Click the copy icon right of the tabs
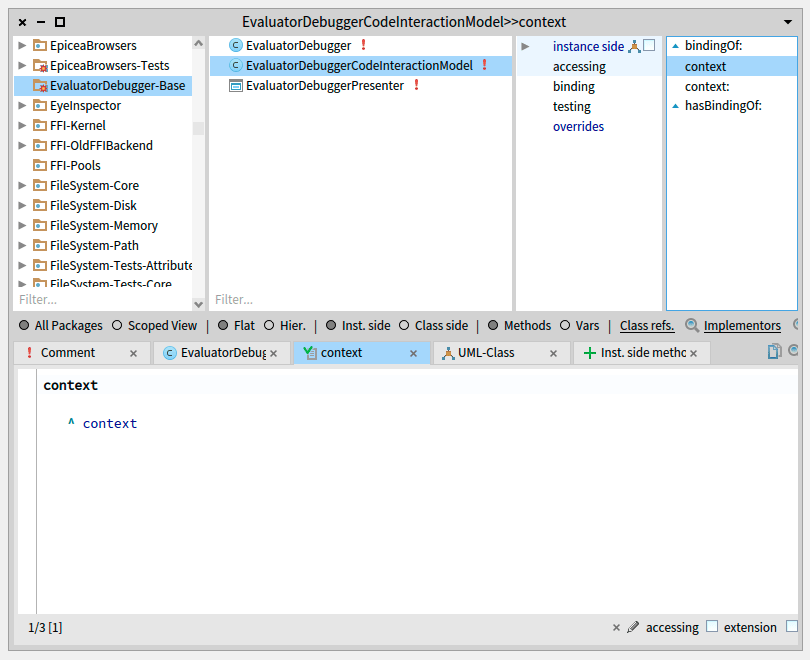 [774, 351]
